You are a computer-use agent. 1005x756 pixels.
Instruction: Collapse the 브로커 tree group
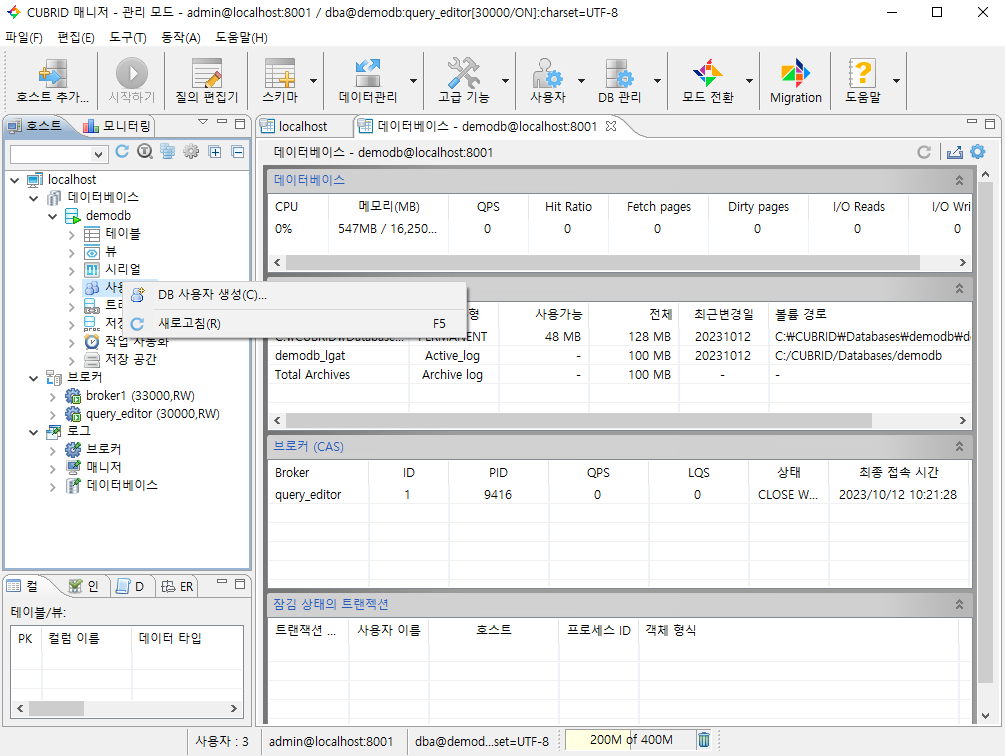point(33,379)
